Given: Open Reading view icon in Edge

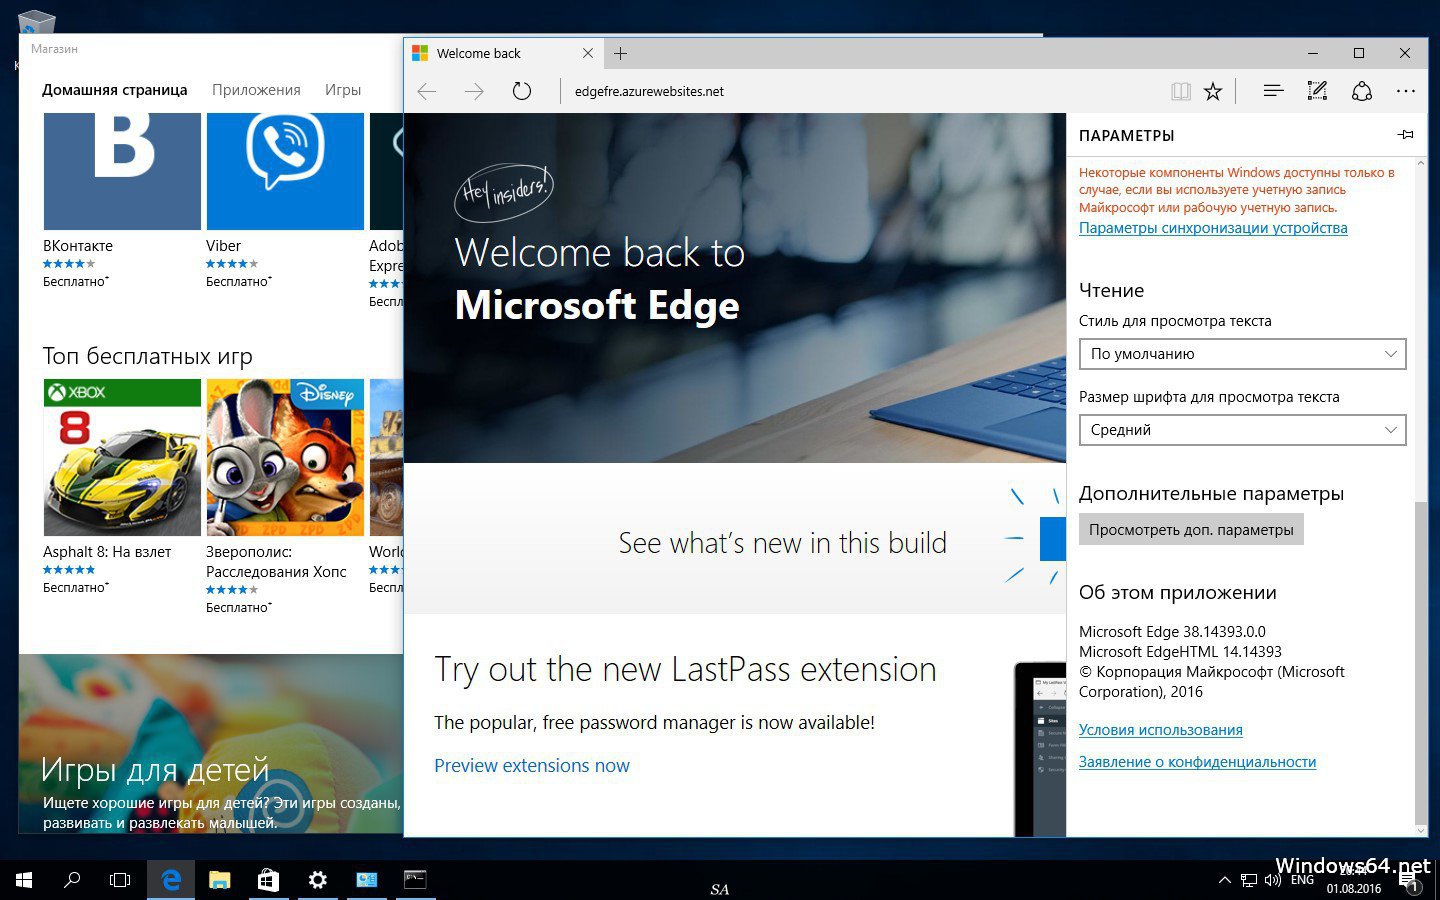Looking at the screenshot, I should [1181, 91].
